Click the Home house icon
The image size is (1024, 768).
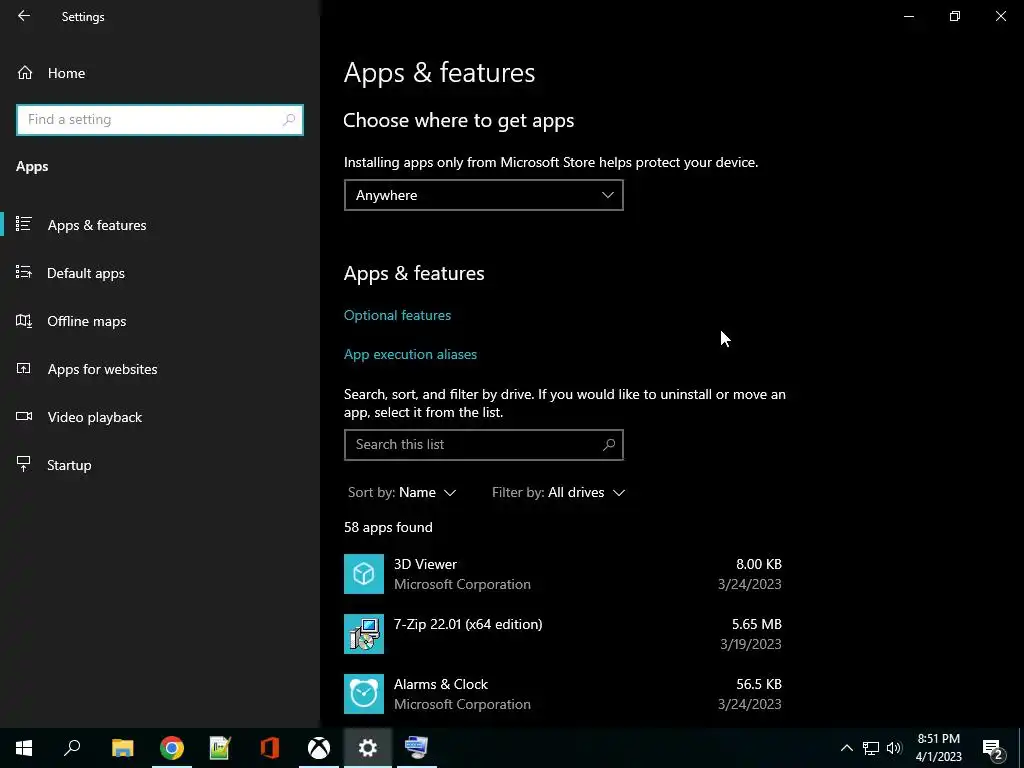pyautogui.click(x=25, y=73)
